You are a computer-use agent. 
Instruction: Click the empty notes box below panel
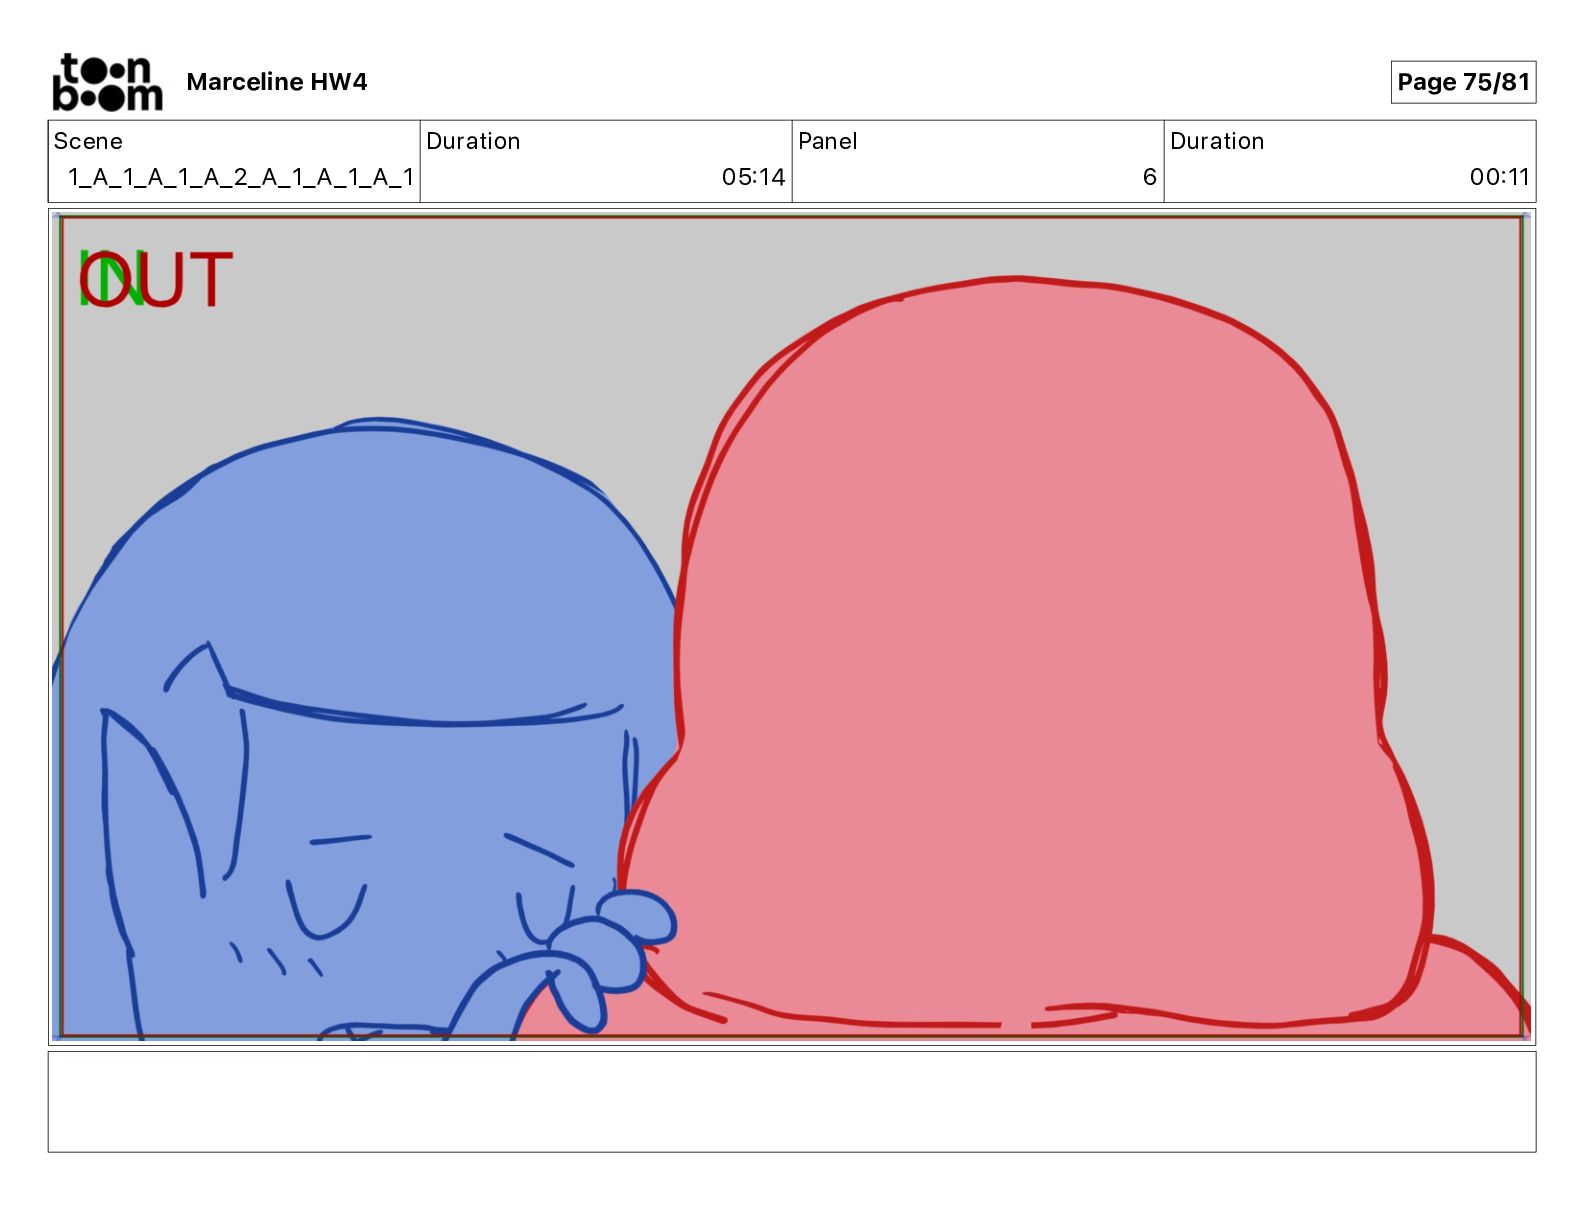pyautogui.click(x=792, y=1101)
